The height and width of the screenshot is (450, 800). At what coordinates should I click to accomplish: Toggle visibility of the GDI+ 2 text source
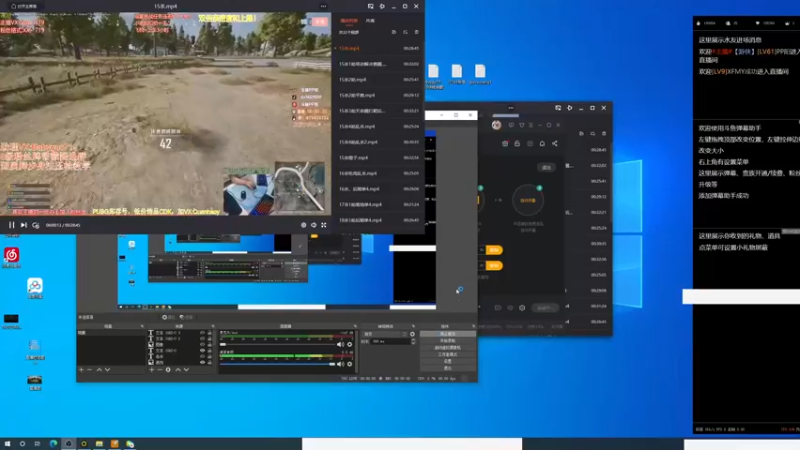202,338
